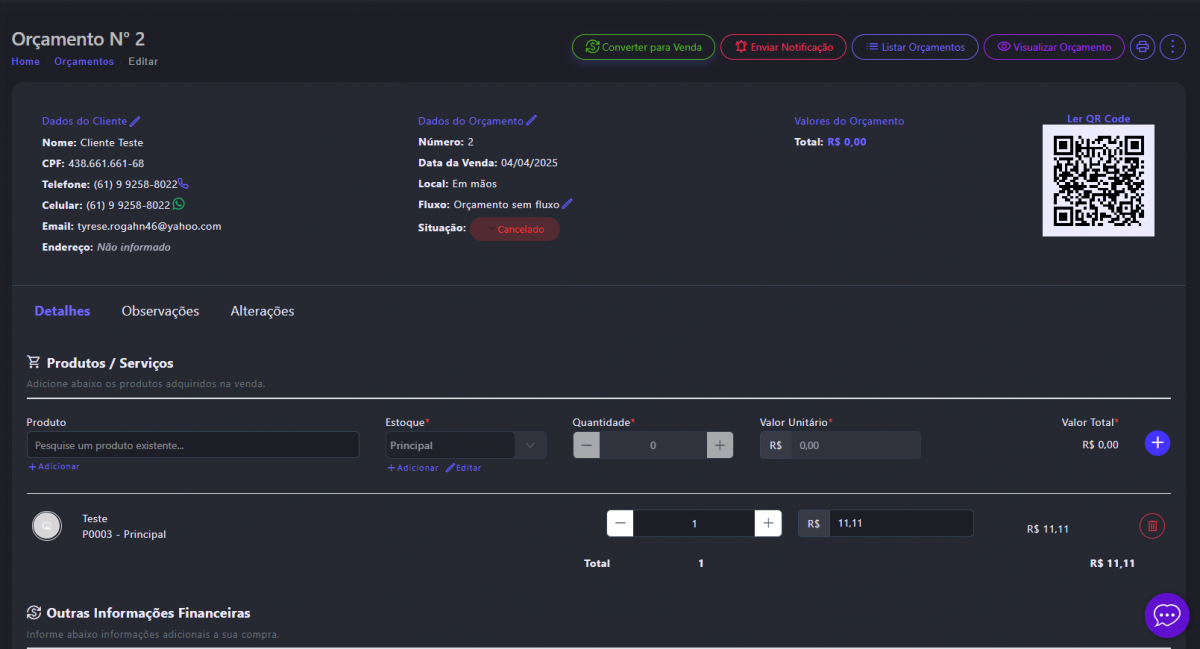Delete the Teste product with trash icon
This screenshot has width=1200, height=649.
(1152, 525)
